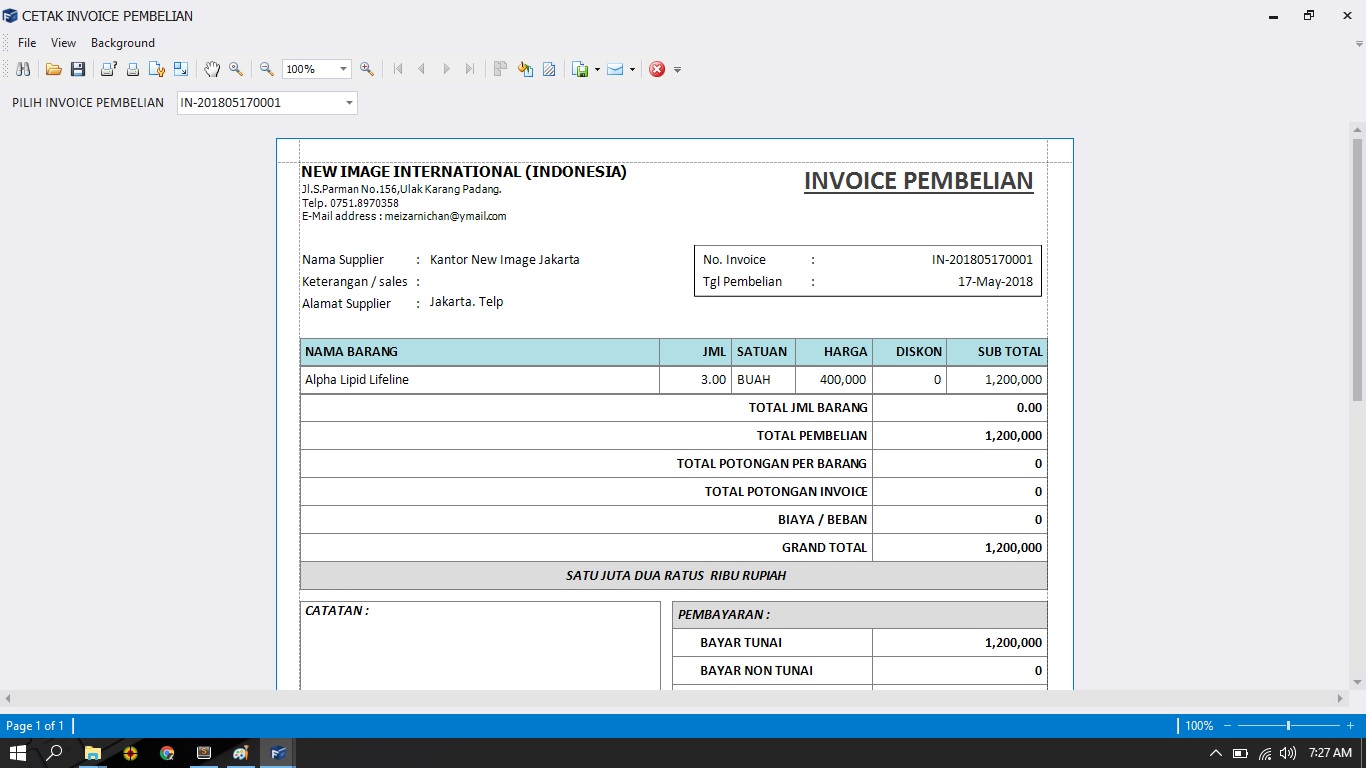
Task: Click the invoice number IN-201805170001 in report
Action: pos(982,259)
